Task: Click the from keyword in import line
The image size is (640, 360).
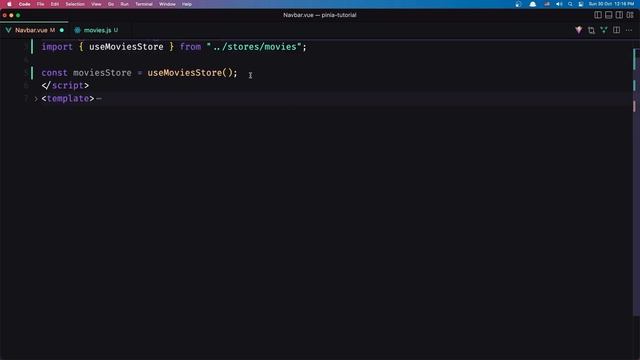Action: 190,47
